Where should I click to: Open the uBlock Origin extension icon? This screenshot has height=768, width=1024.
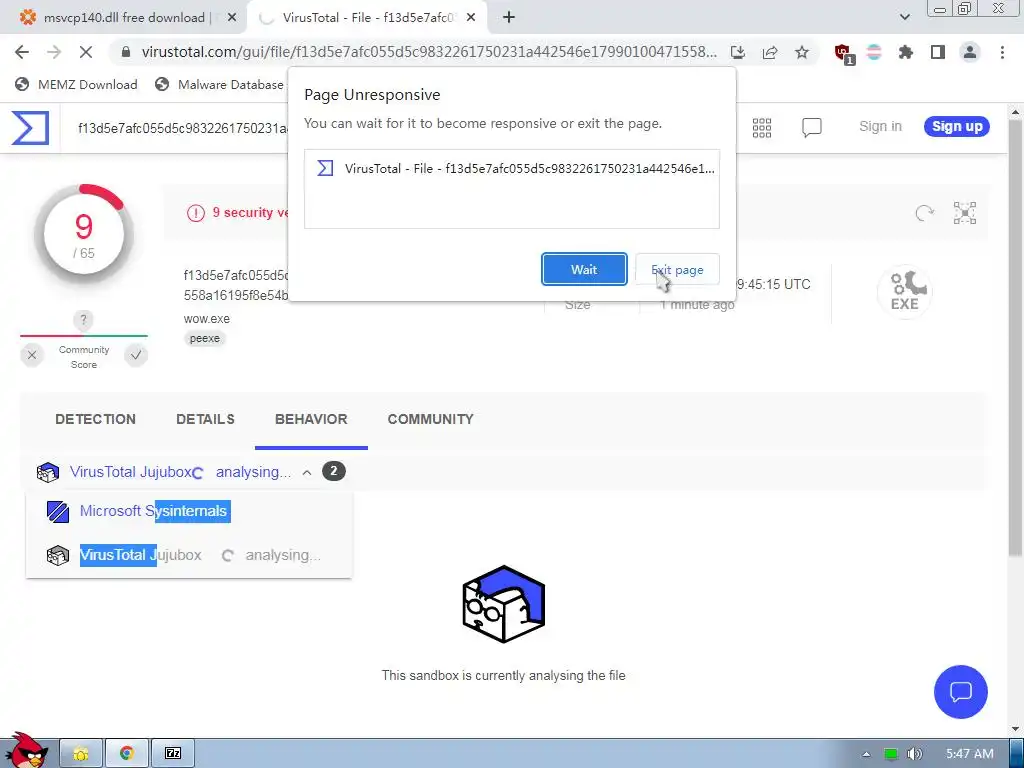(x=843, y=53)
